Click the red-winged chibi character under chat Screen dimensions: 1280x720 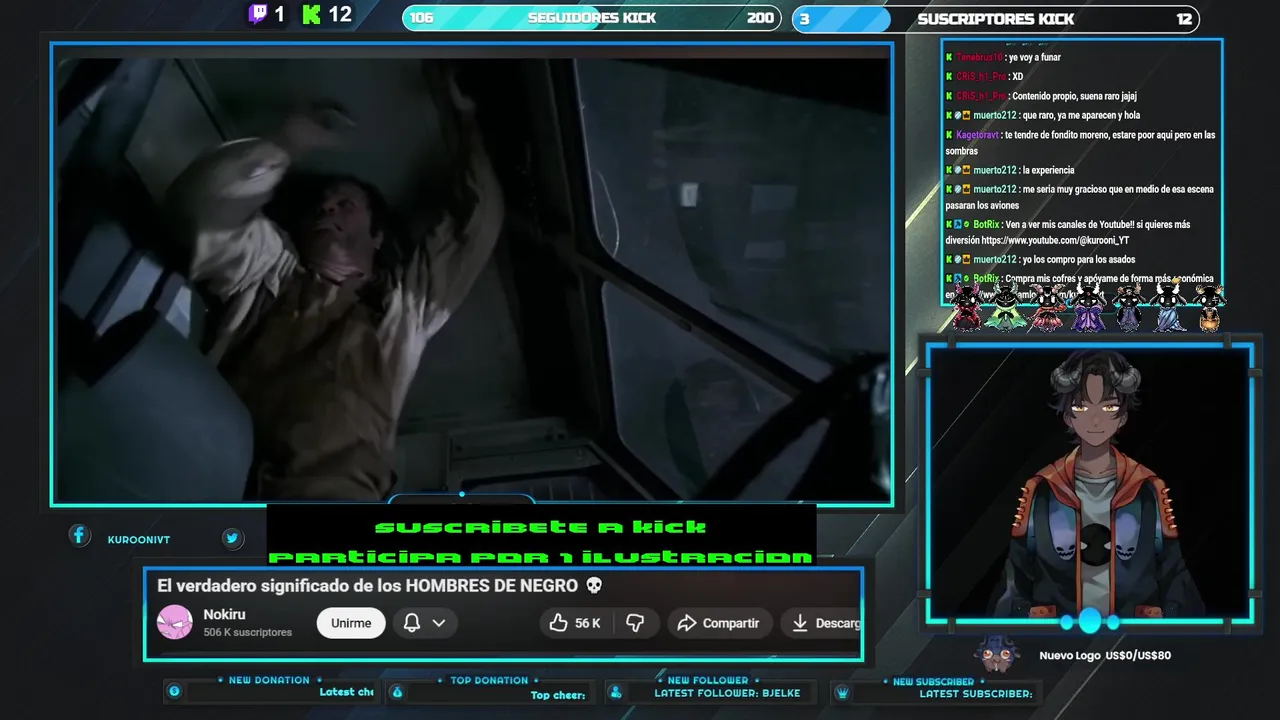point(967,307)
